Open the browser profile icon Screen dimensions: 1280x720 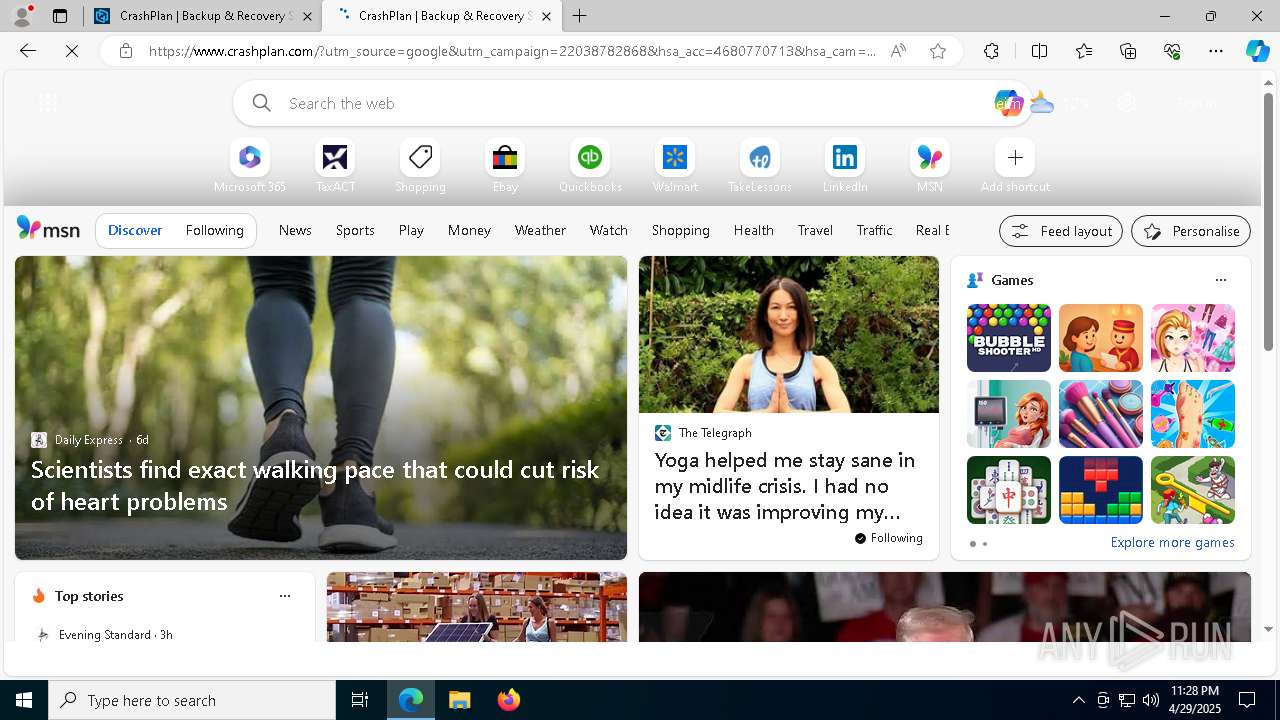click(x=22, y=16)
